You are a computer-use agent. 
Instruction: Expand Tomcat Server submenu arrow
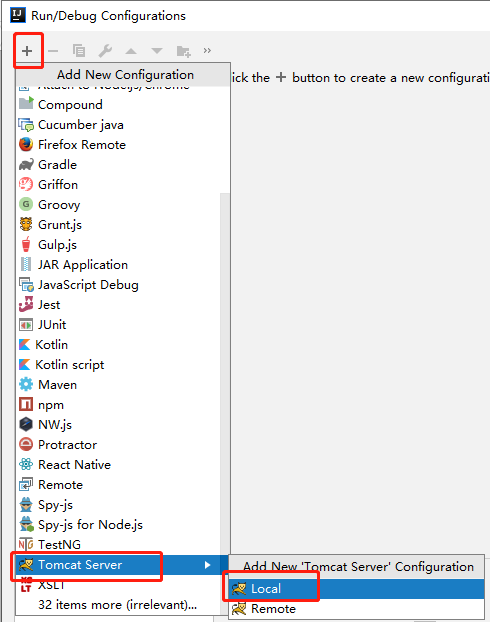pos(208,565)
